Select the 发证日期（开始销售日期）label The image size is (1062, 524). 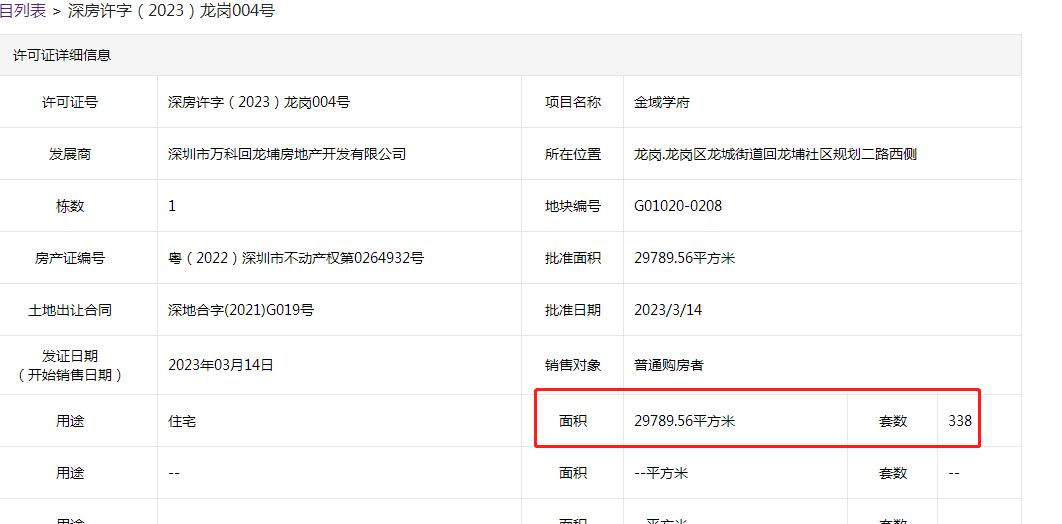coord(70,365)
